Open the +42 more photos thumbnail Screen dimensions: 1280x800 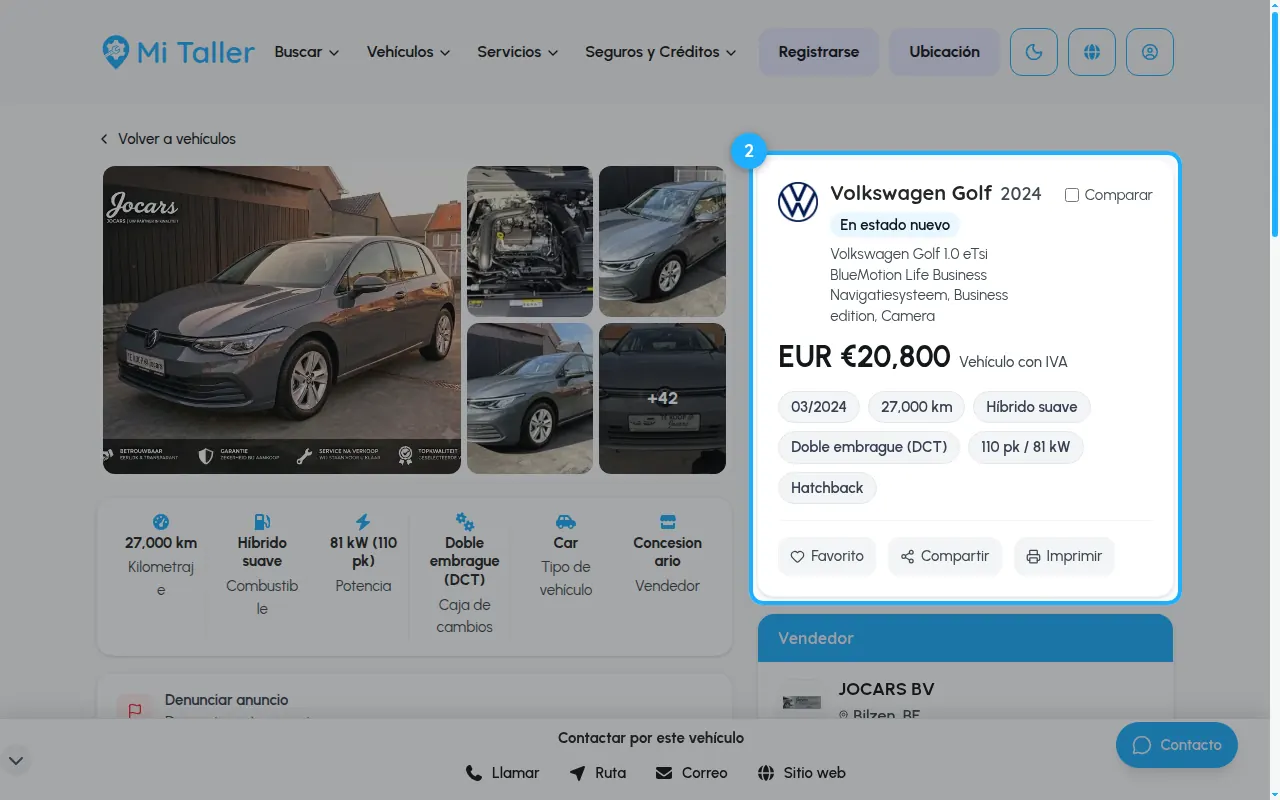point(662,398)
